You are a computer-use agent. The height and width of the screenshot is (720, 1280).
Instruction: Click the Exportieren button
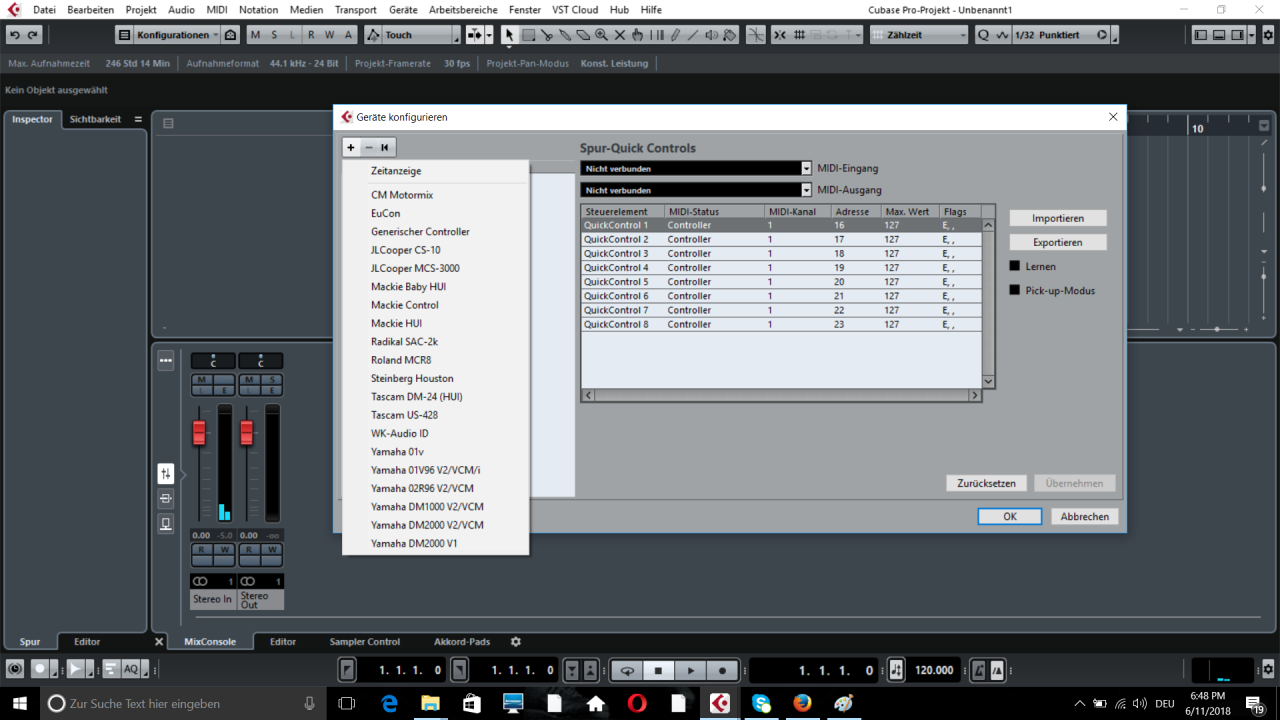click(x=1058, y=242)
